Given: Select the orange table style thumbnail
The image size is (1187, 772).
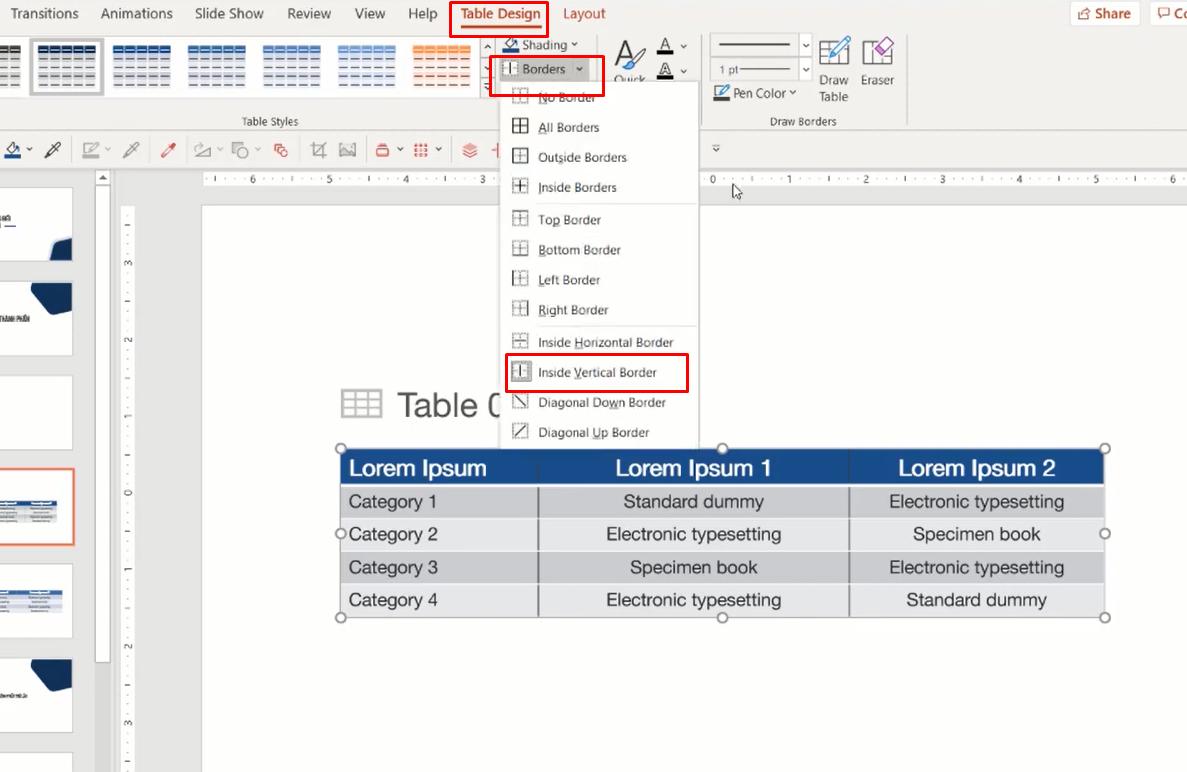Looking at the screenshot, I should click(441, 67).
